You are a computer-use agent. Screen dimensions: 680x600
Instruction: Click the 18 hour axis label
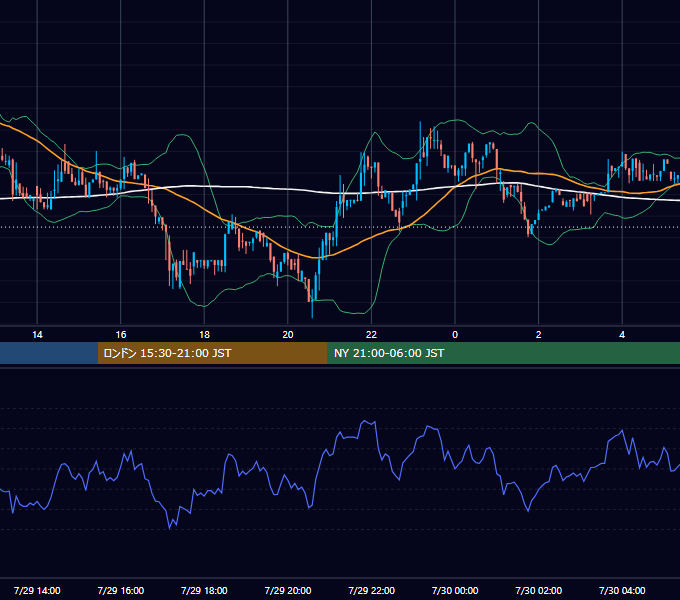click(204, 335)
